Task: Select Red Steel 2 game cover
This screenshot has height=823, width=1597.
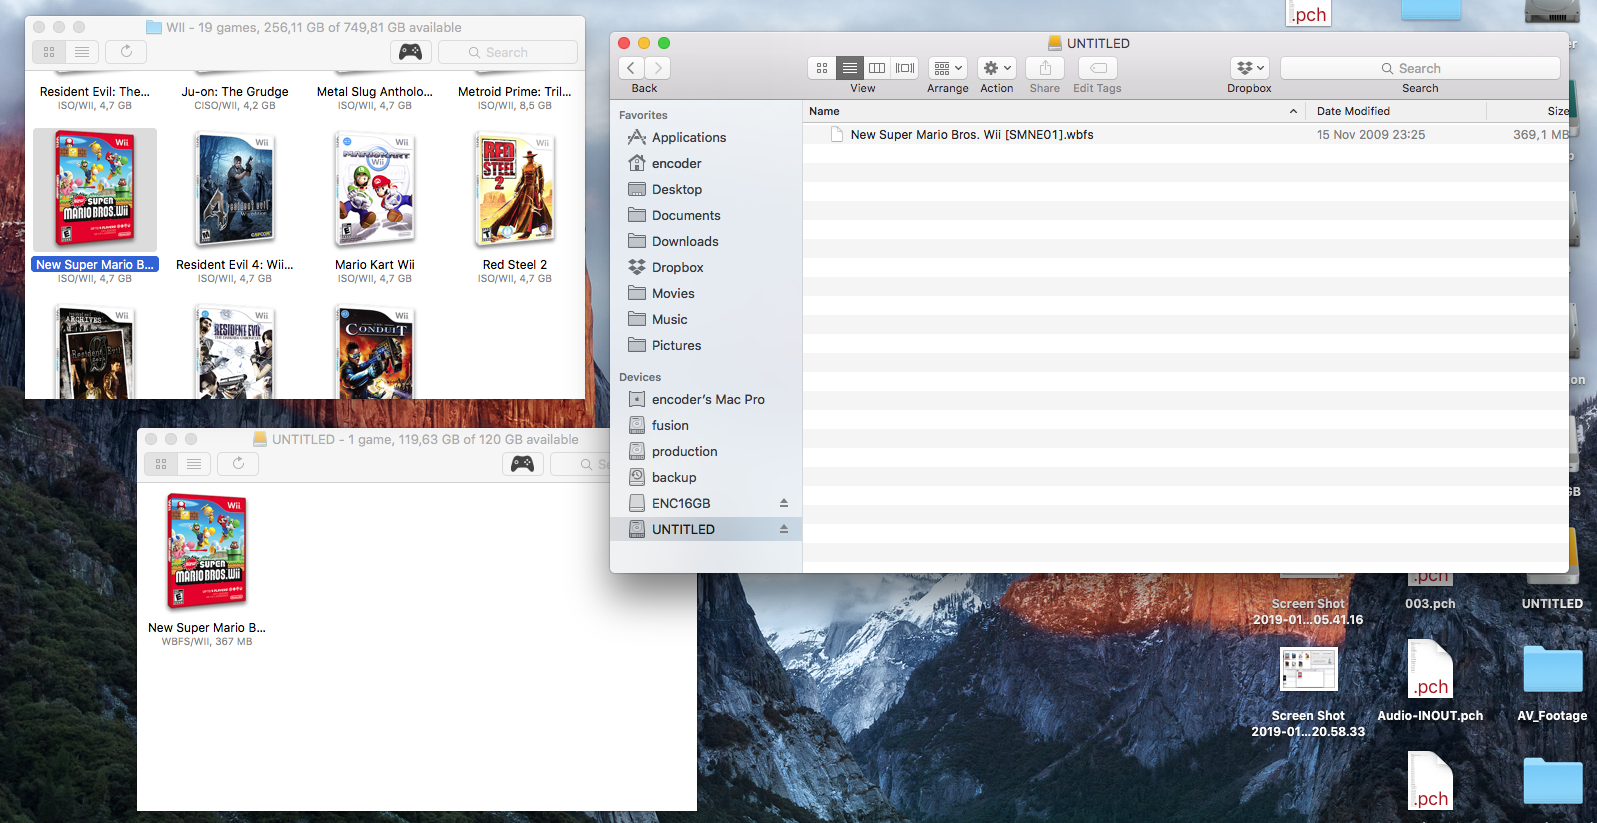Action: tap(515, 190)
